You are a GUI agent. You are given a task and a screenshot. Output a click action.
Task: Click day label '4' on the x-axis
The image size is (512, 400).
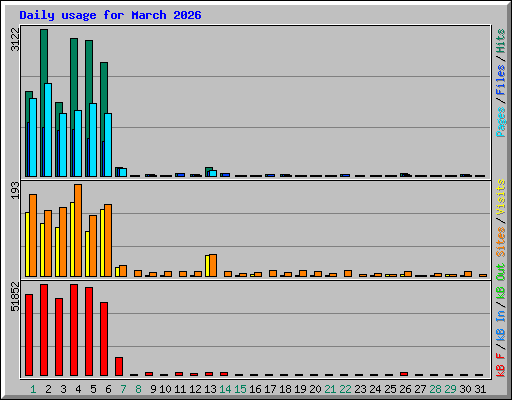click(x=78, y=389)
